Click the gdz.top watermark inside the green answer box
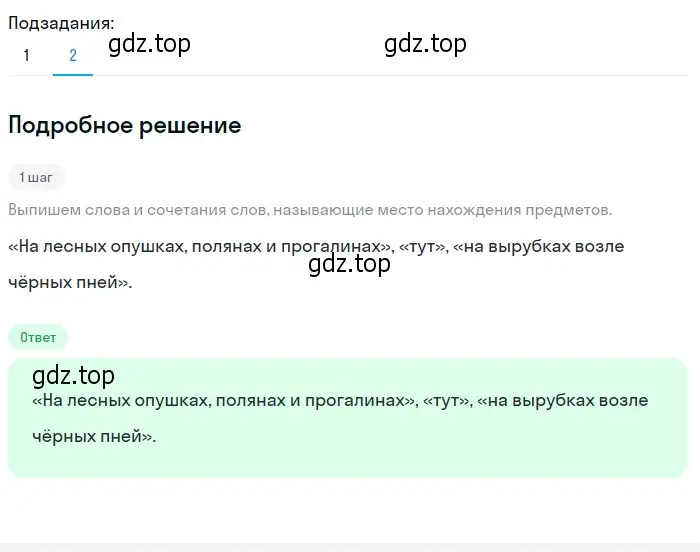Viewport: 700px width, 552px height. click(74, 376)
